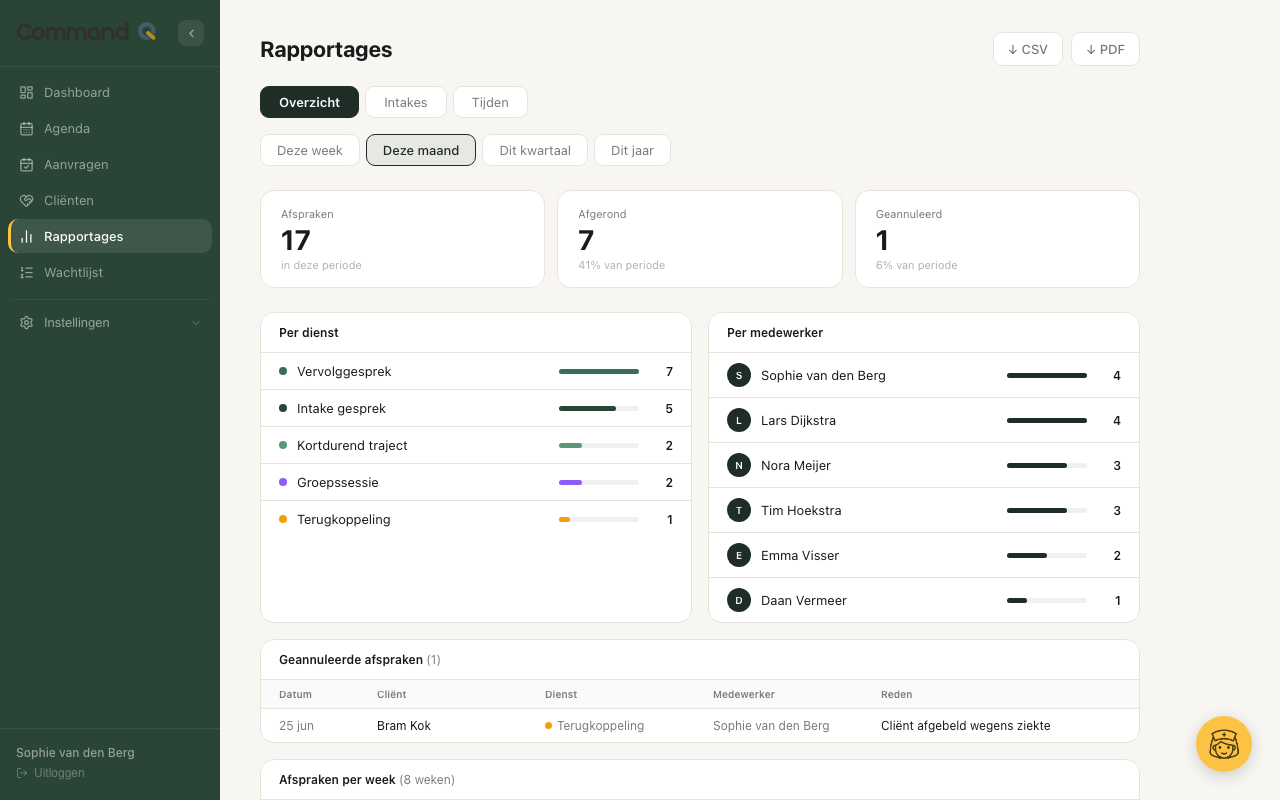Click the Vervolggesprek progress bar

pyautogui.click(x=599, y=371)
